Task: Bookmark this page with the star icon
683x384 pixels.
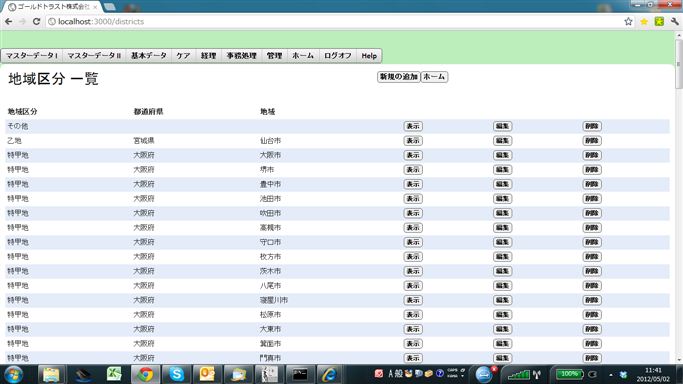Action: coord(628,21)
